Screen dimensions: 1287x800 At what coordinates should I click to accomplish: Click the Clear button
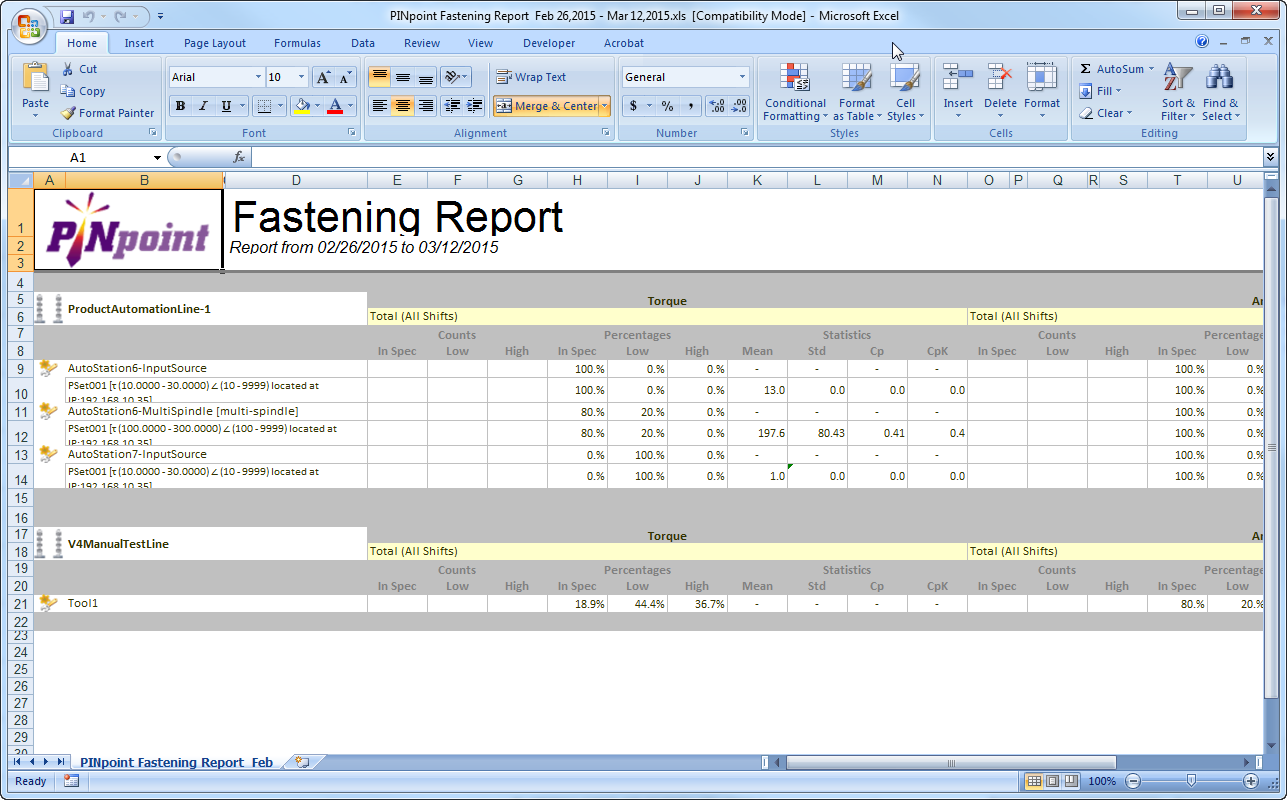coord(1106,113)
